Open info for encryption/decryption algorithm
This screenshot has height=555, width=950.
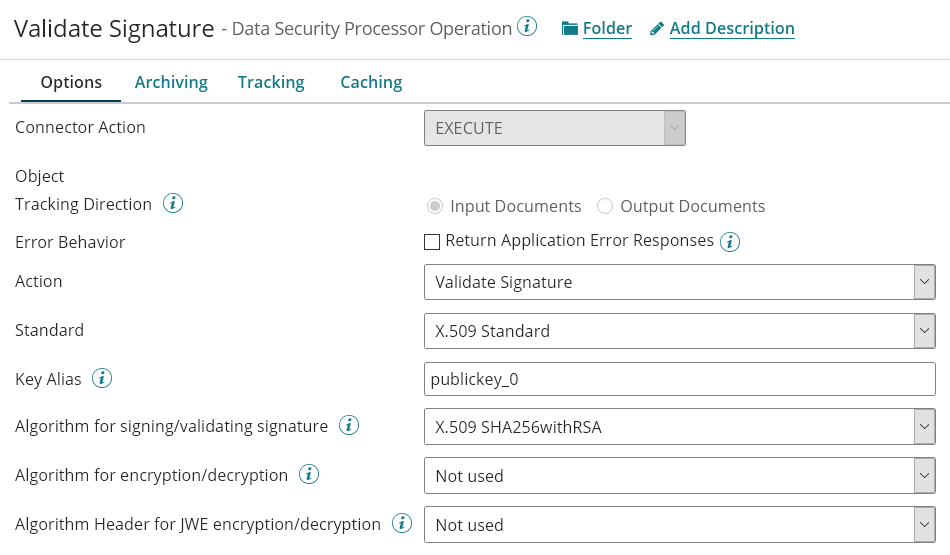coord(309,475)
